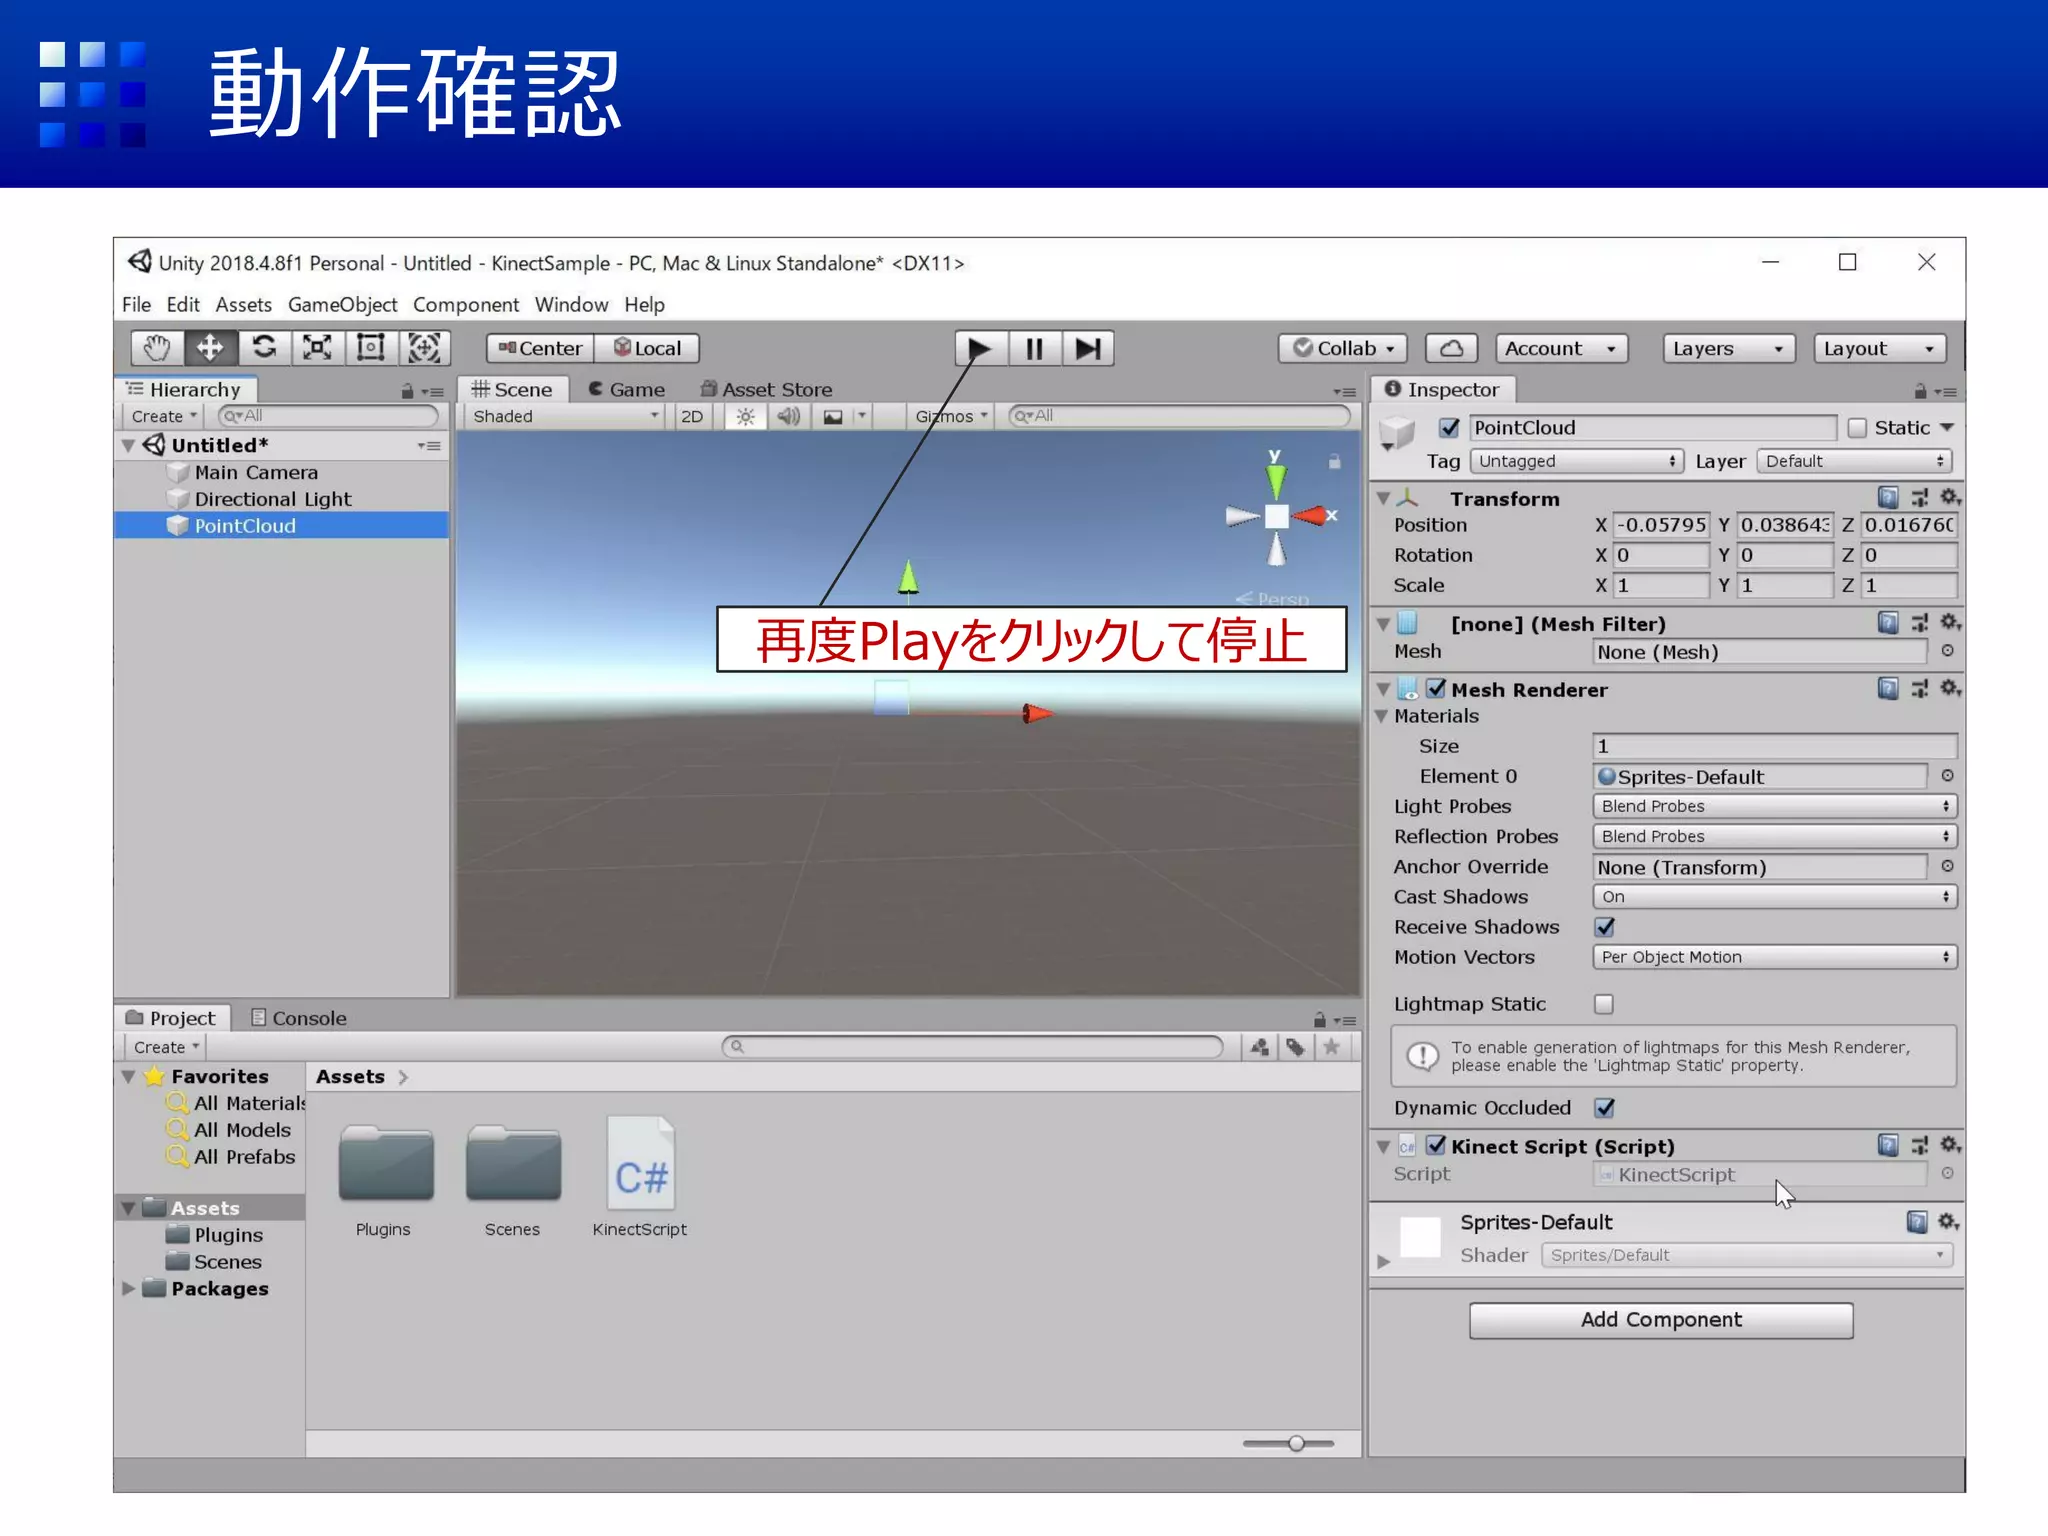The width and height of the screenshot is (2048, 1536).
Task: Toggle Dynamic Occluded checkbox
Action: click(1605, 1108)
